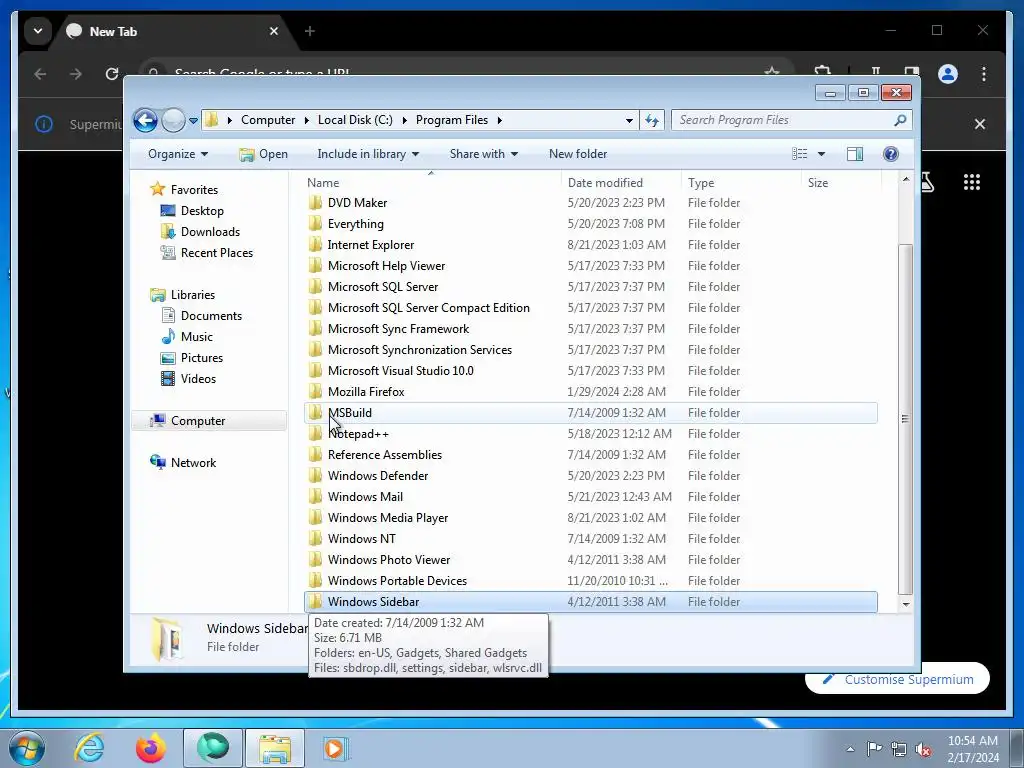Select Favorites in navigation pane
The image size is (1024, 768).
[x=194, y=190]
